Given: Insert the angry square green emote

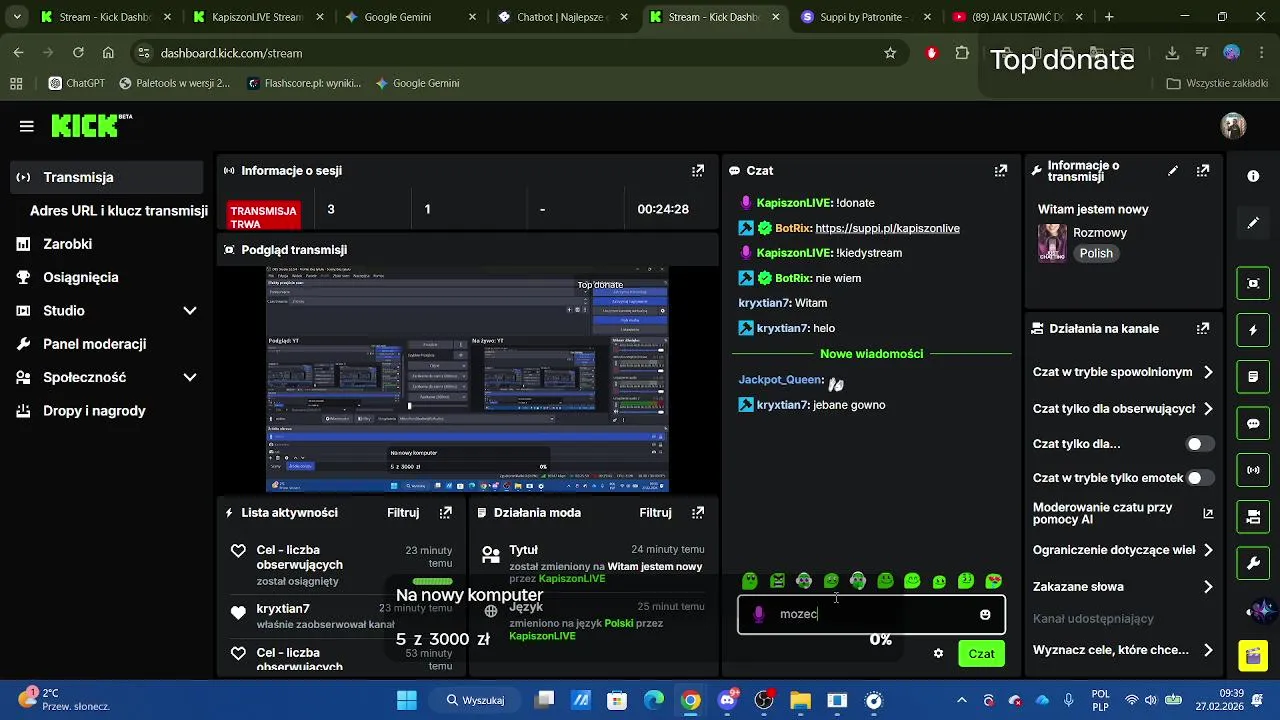Looking at the screenshot, I should [777, 581].
